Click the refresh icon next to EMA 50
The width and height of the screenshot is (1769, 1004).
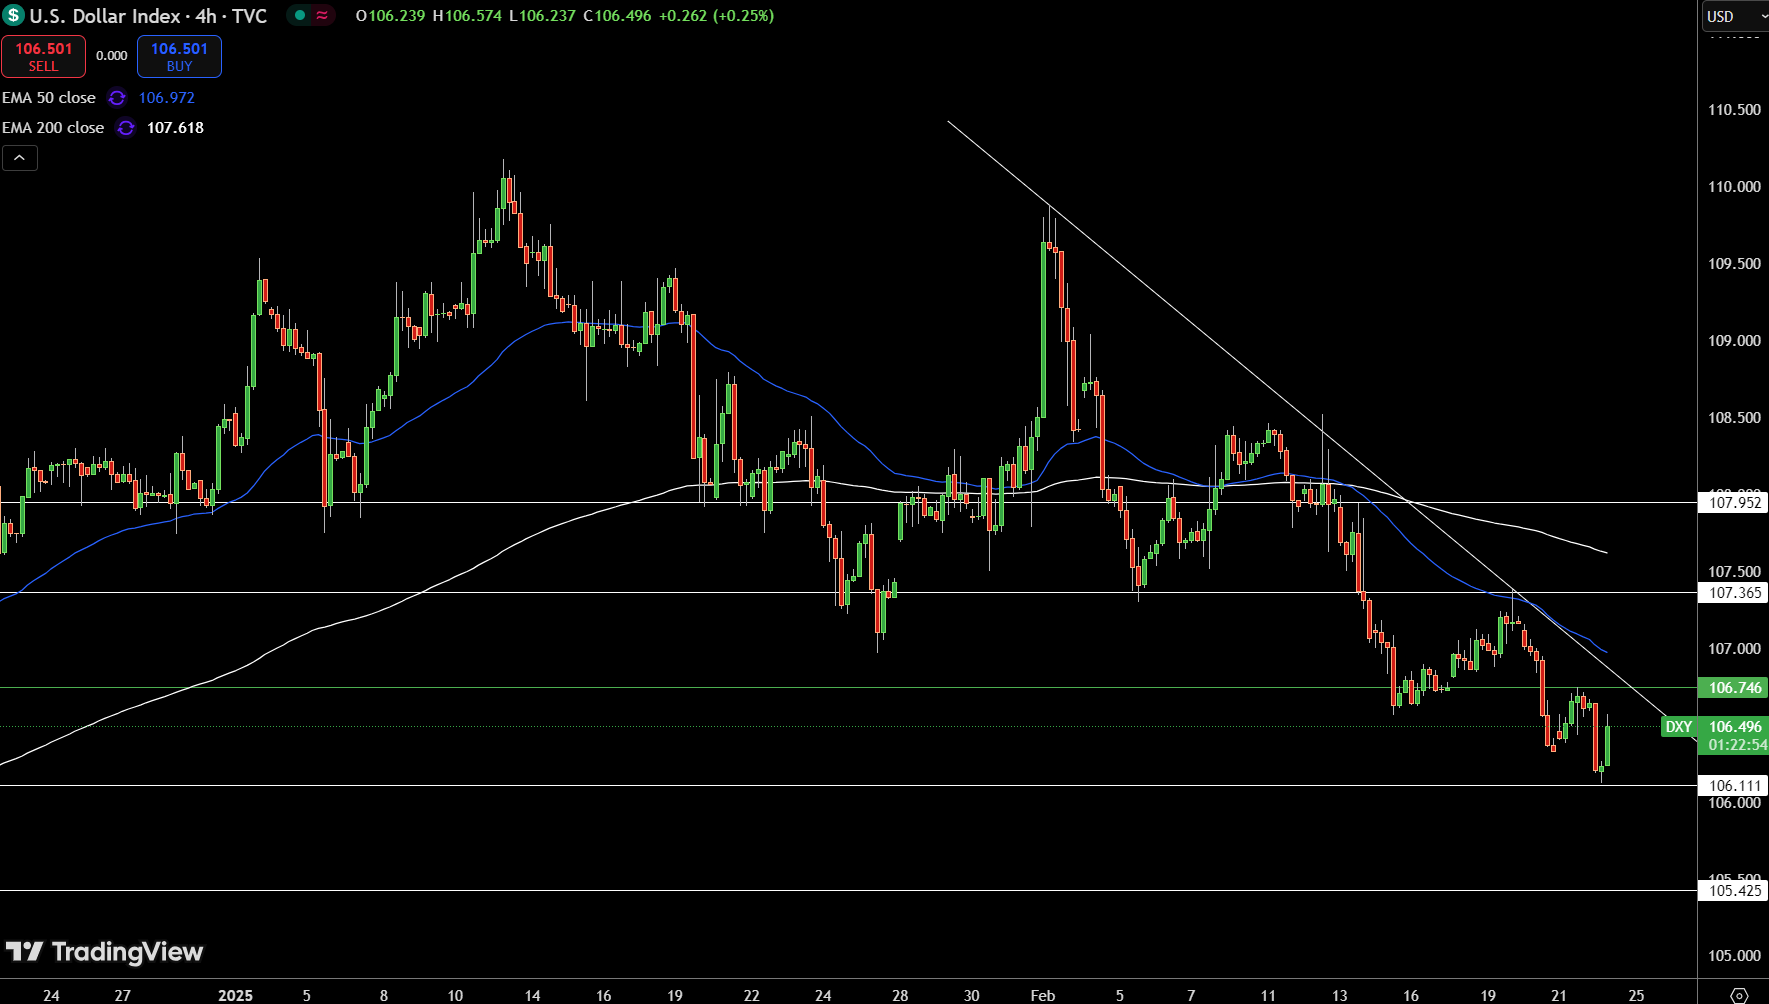tap(117, 98)
